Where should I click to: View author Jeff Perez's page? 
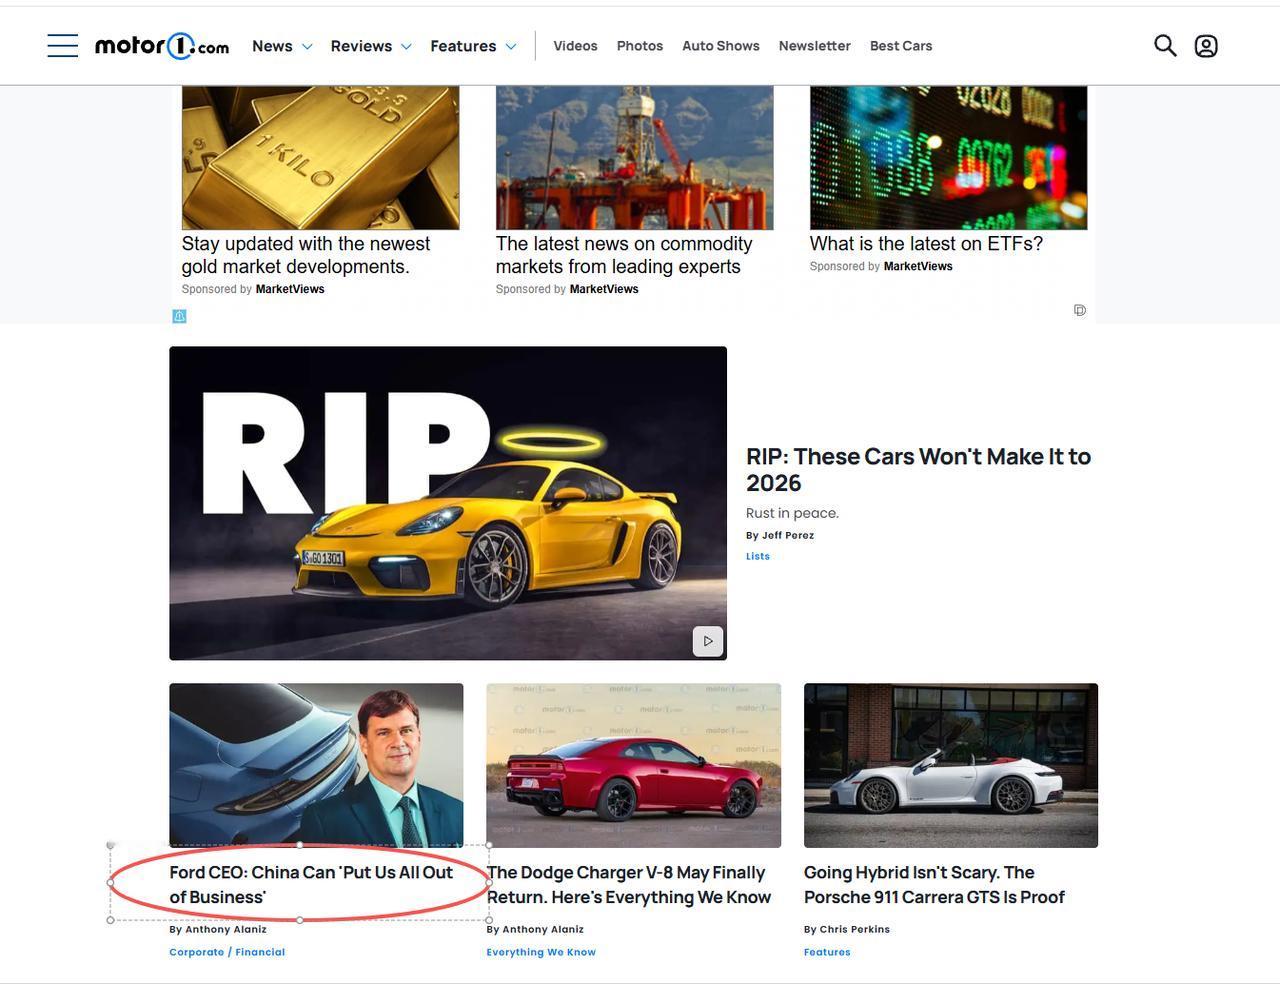tap(788, 535)
